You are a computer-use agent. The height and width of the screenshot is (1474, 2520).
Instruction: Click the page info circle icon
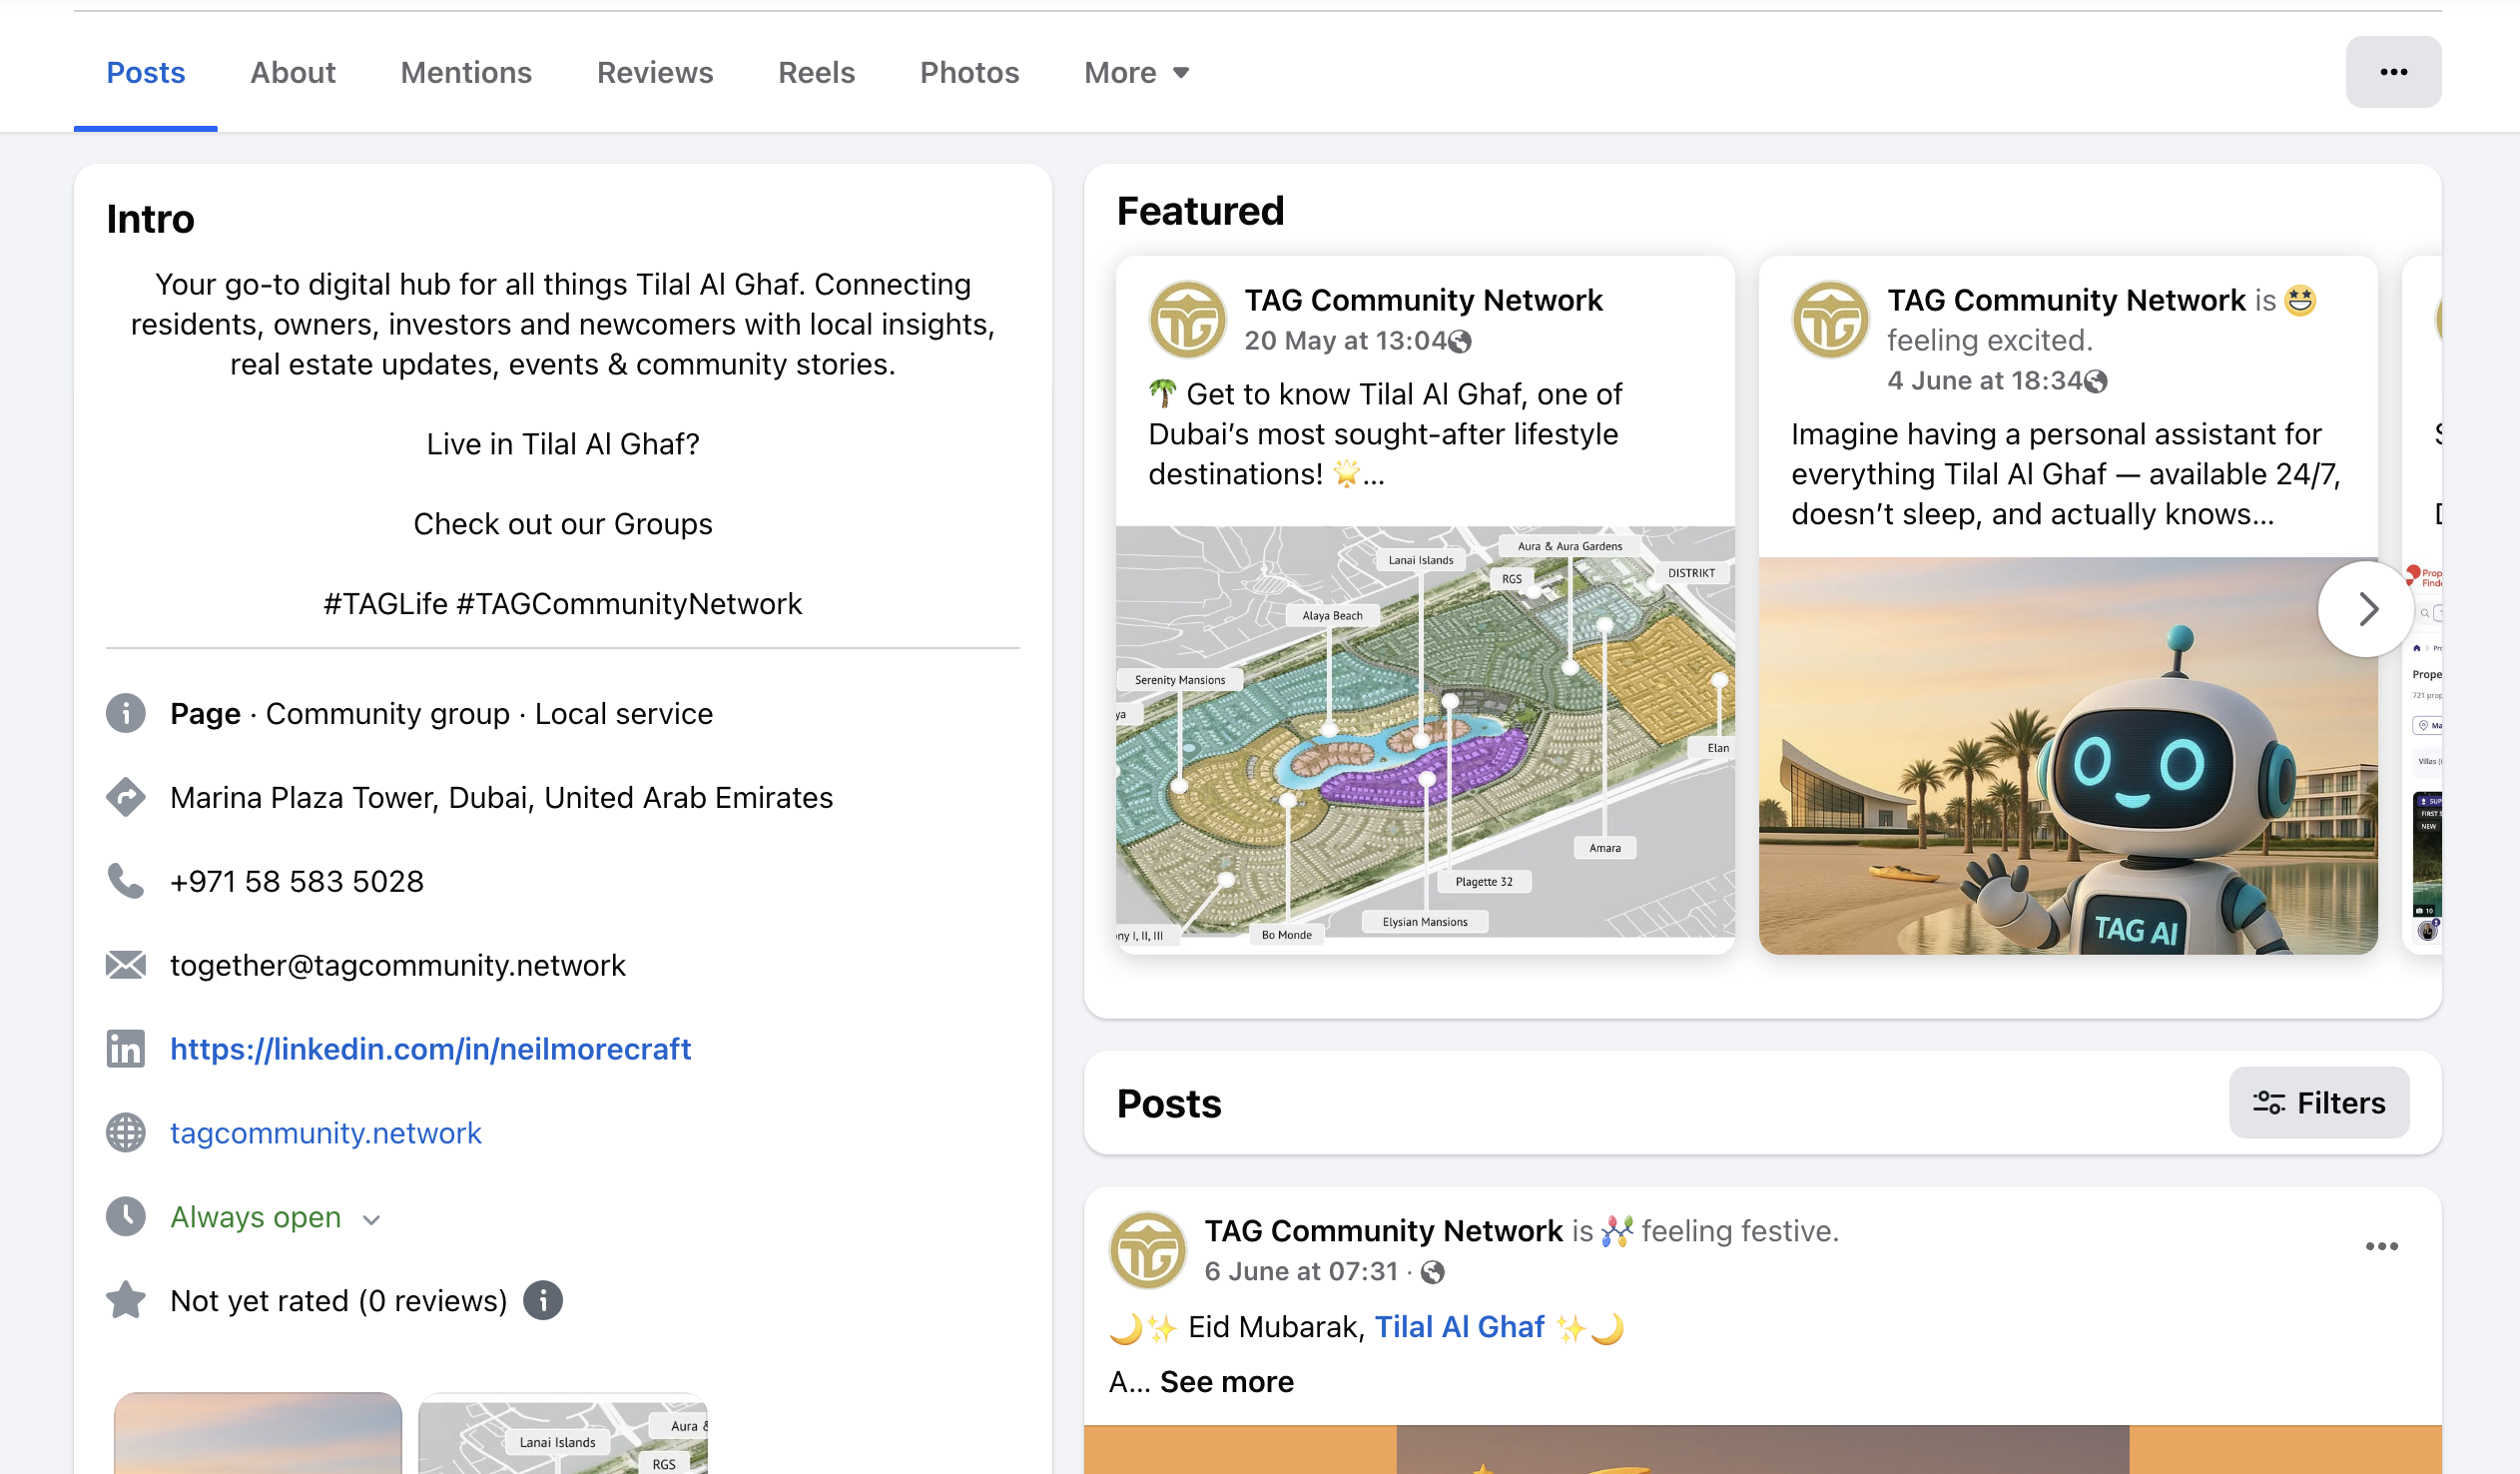[126, 714]
